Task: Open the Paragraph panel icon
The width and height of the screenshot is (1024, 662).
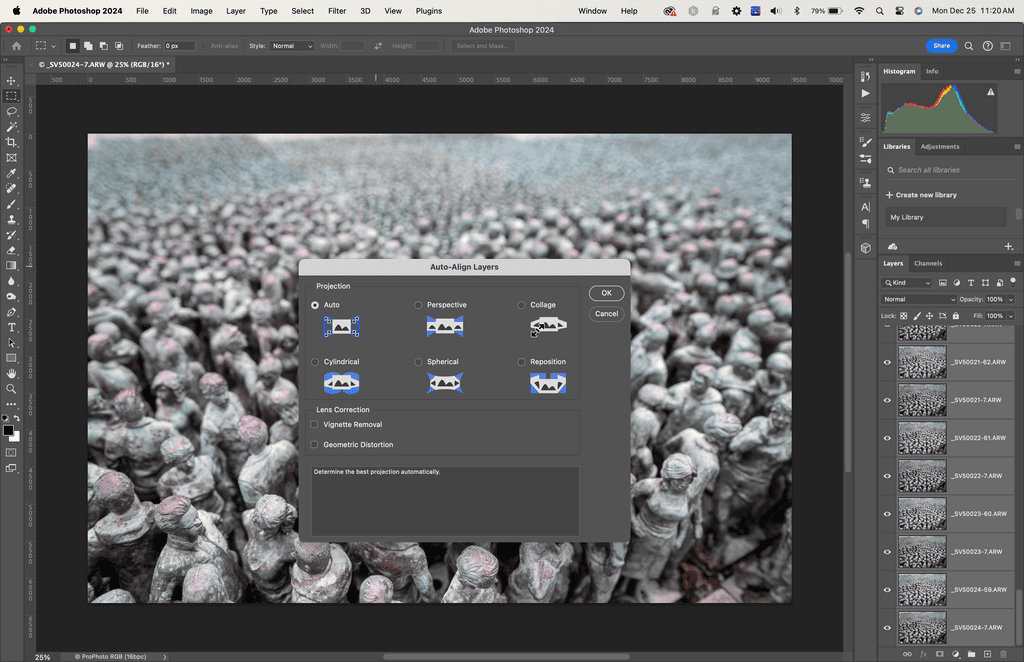Action: pyautogui.click(x=865, y=224)
